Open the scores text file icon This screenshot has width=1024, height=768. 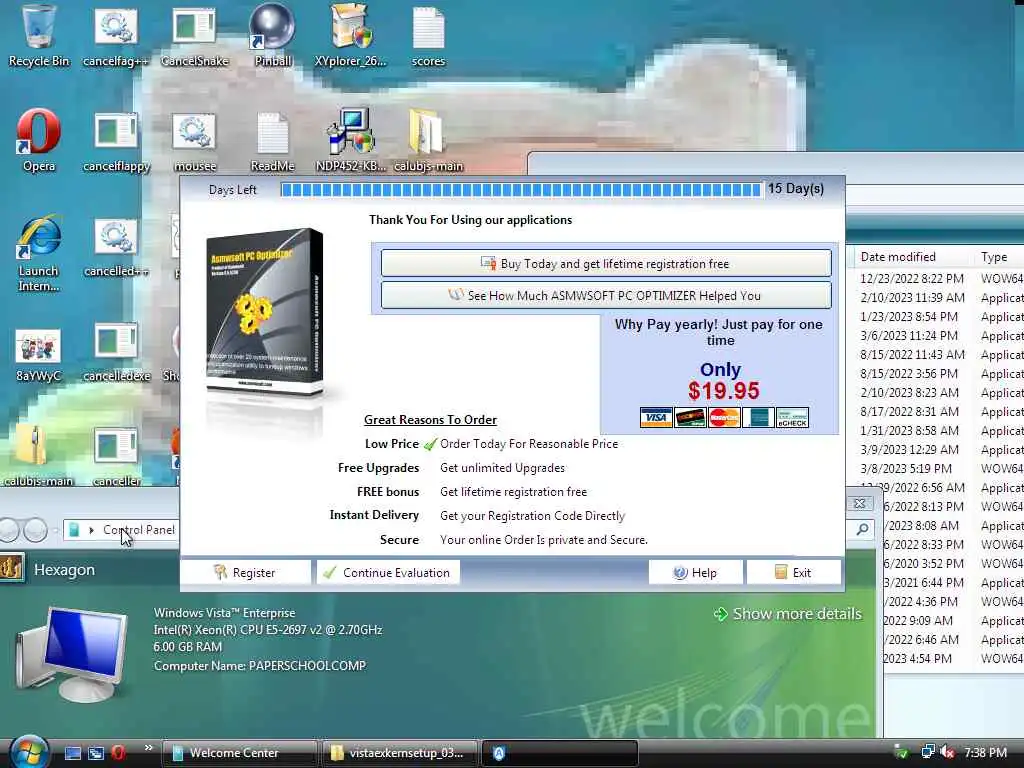point(428,36)
